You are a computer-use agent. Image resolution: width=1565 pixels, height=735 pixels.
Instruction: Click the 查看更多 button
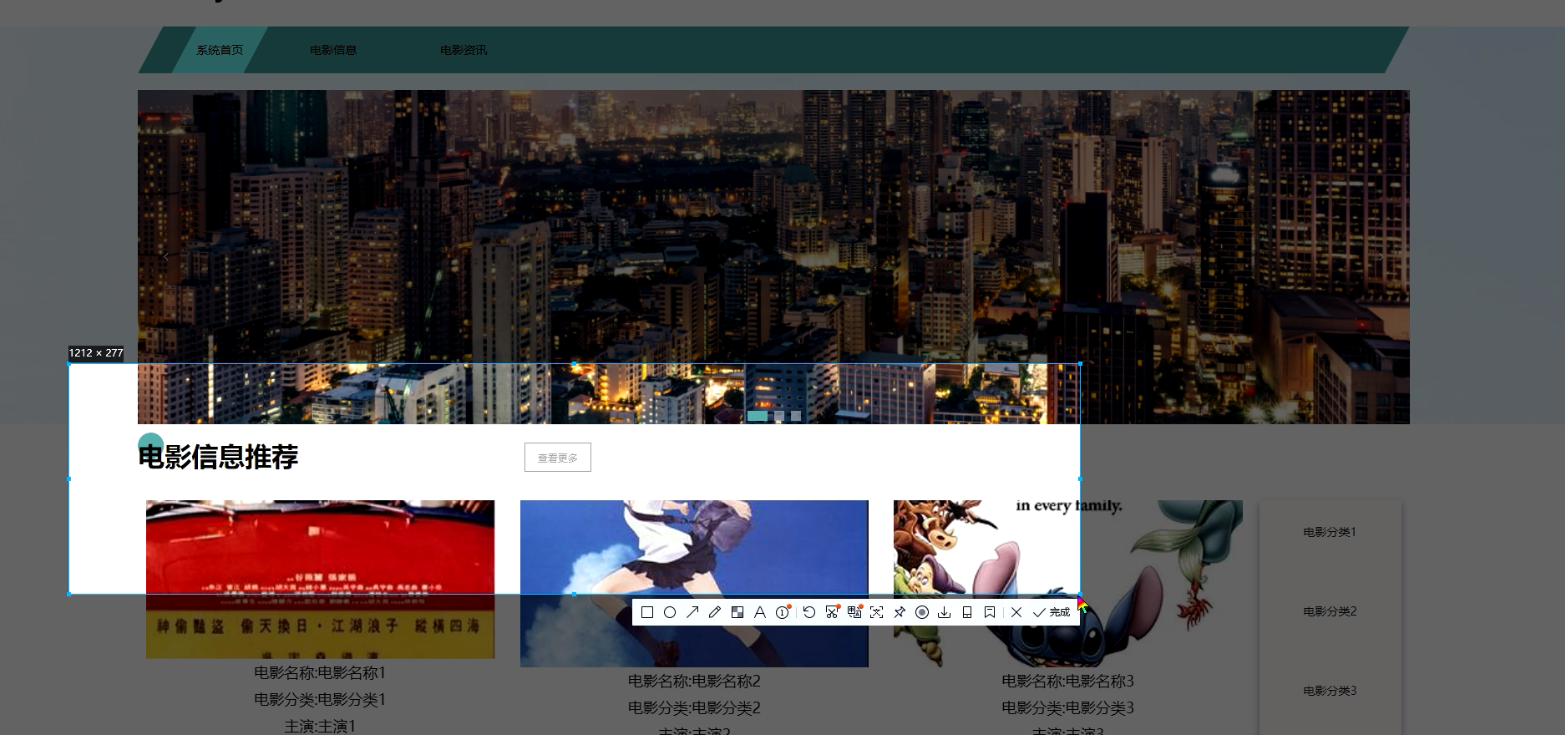(558, 457)
